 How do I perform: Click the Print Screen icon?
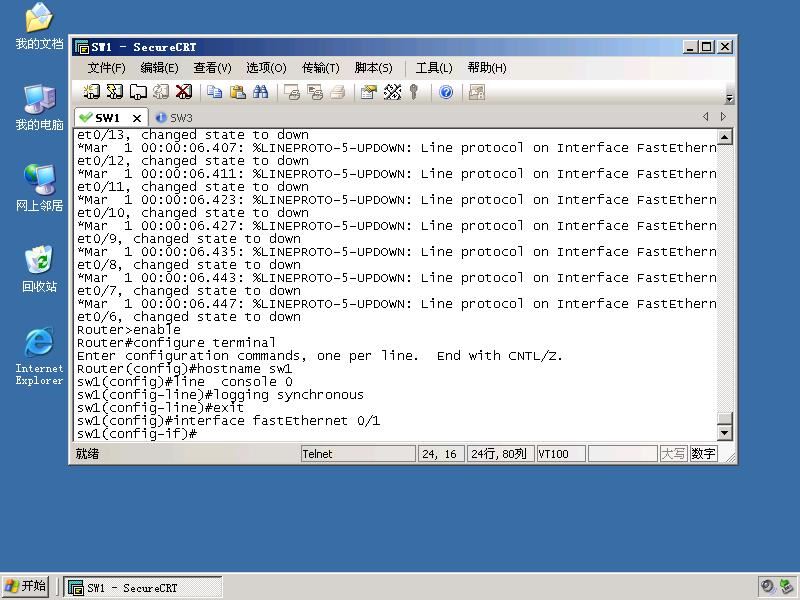(x=292, y=92)
